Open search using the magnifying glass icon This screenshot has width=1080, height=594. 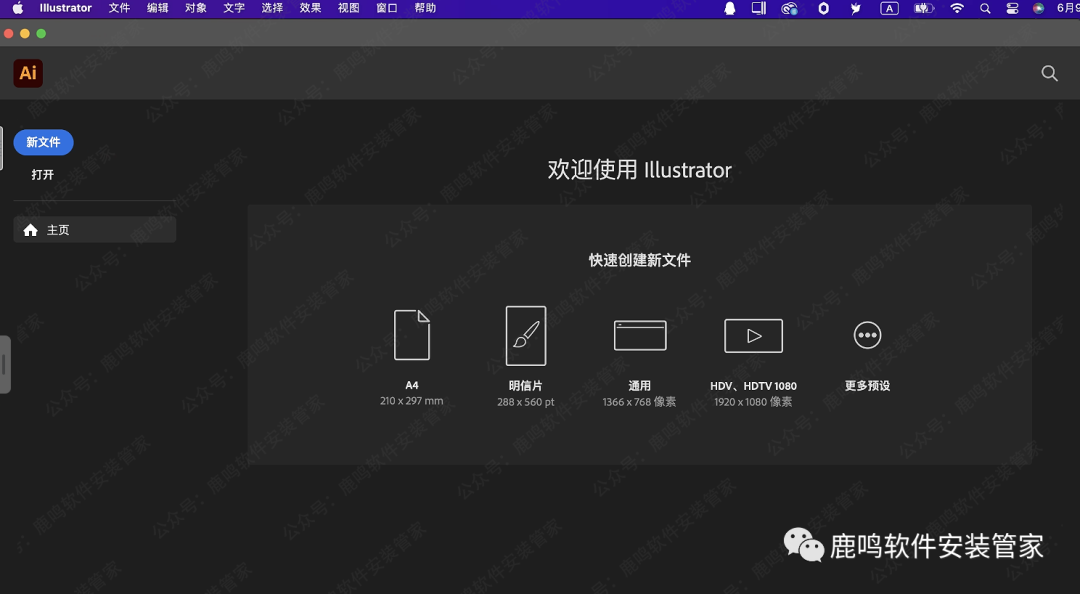pos(1049,73)
